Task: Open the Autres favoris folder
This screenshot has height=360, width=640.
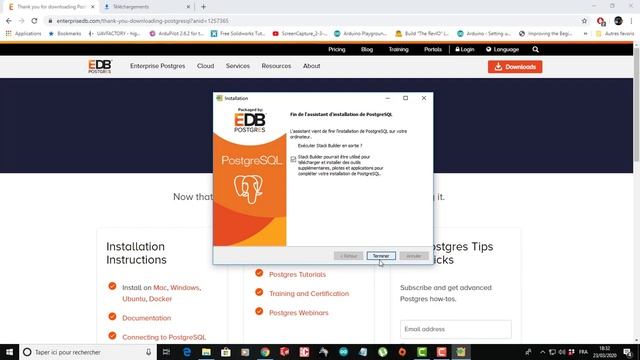Action: 615,33
